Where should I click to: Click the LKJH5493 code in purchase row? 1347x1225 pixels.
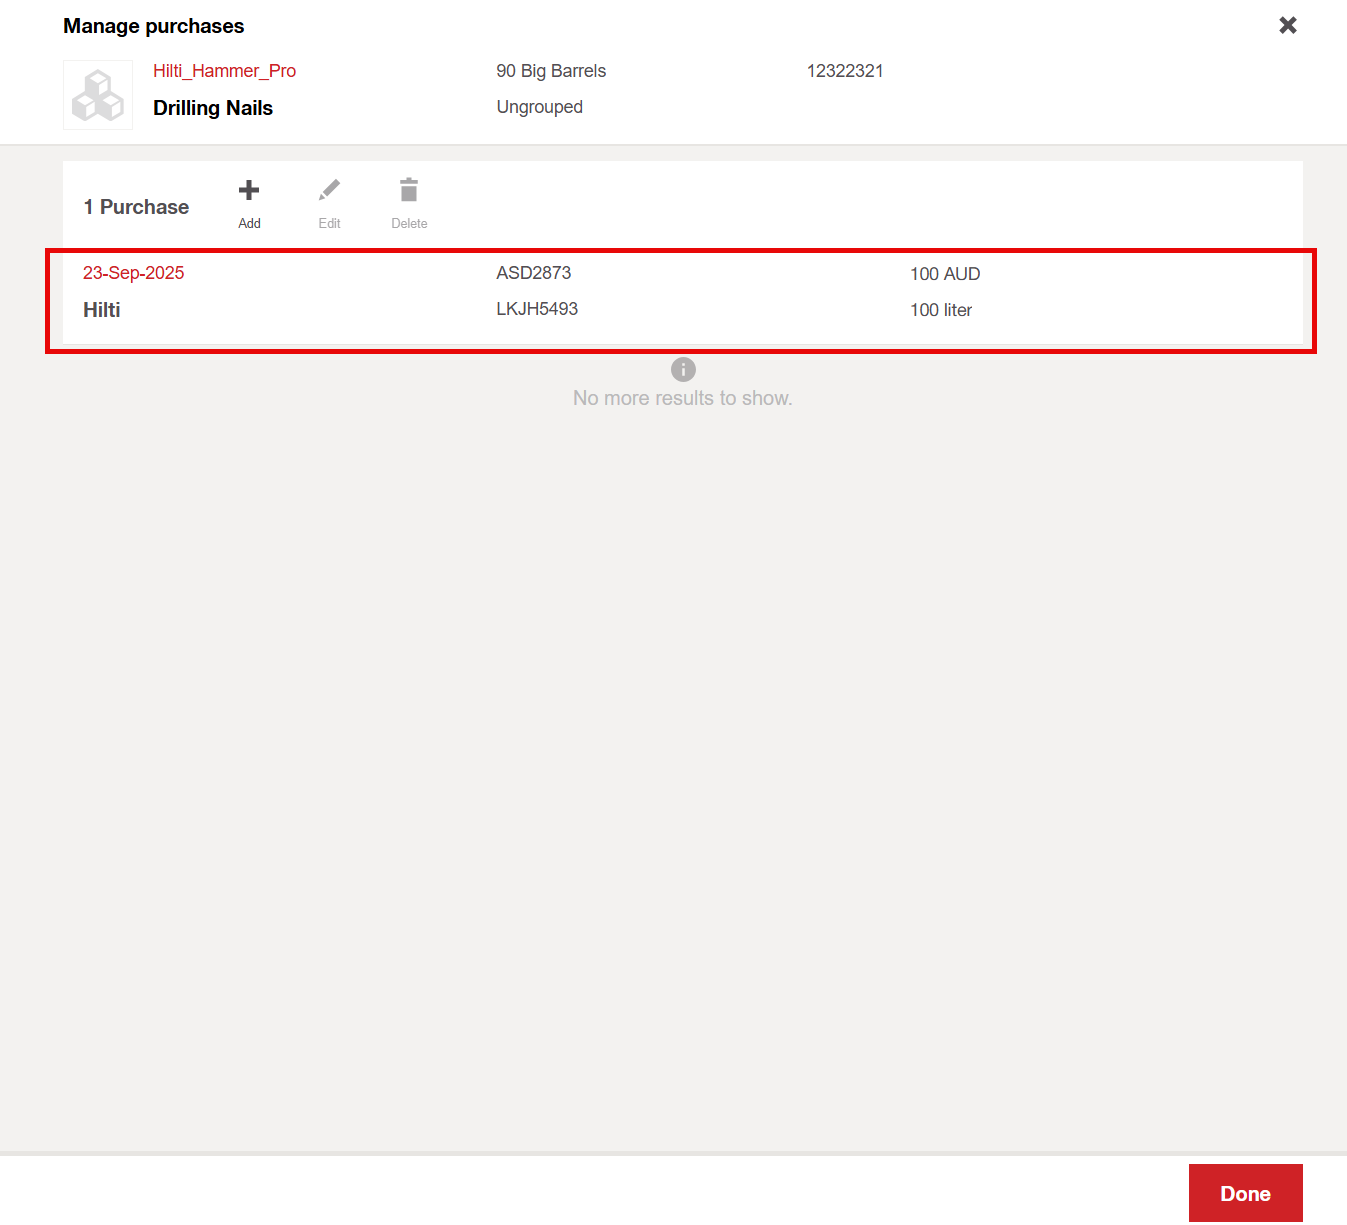point(537,309)
